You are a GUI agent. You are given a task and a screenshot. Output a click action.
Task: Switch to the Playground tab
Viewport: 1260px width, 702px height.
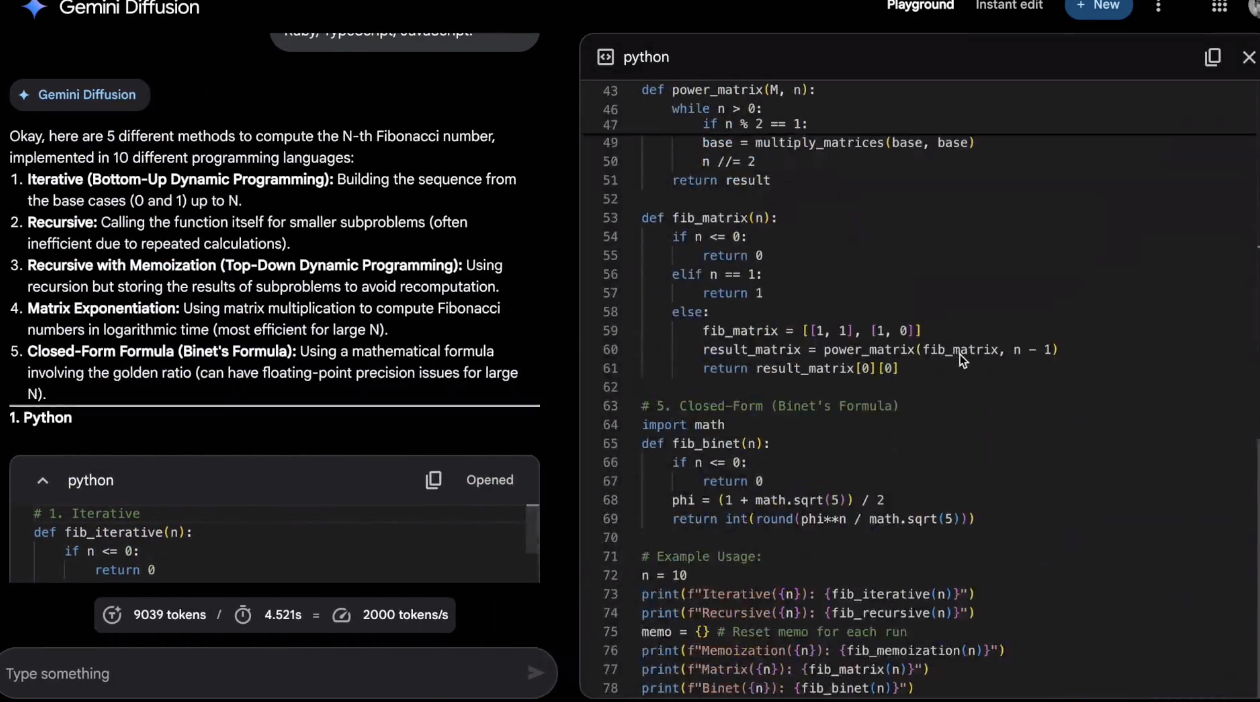pos(920,6)
